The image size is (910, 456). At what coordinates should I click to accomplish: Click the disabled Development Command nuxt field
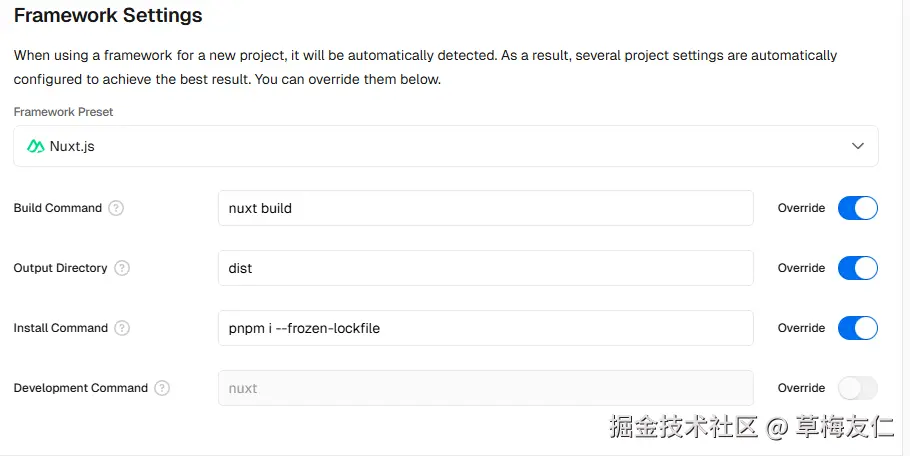[485, 388]
